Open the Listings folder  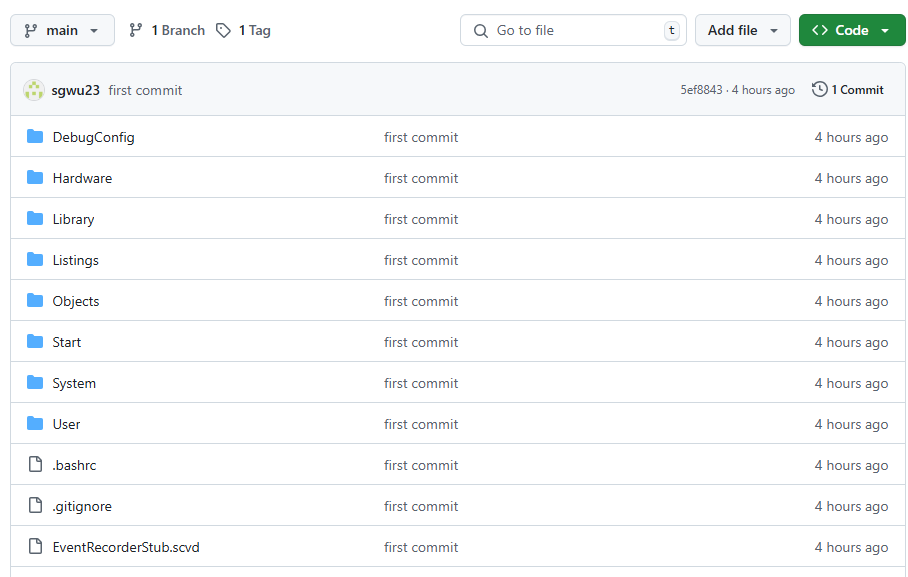pyautogui.click(x=75, y=261)
